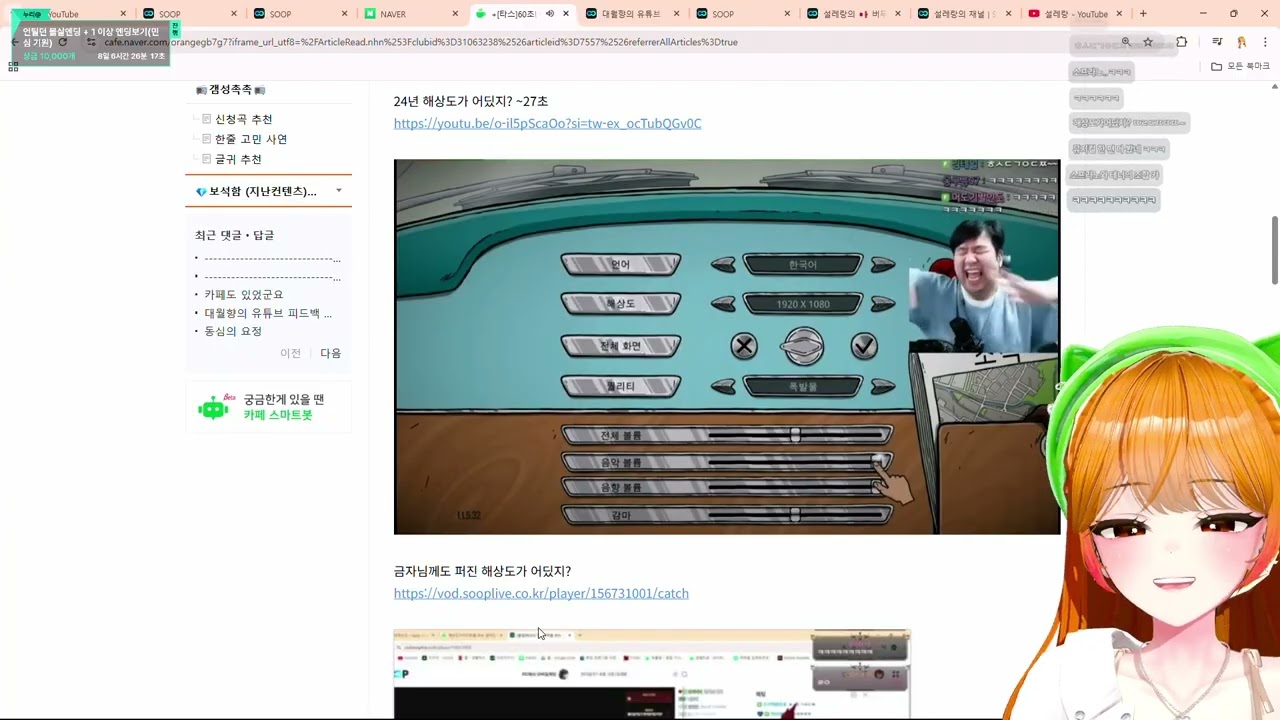Click left arrow beside 퀄리티 value
The width and height of the screenshot is (1280, 720).
(723, 386)
